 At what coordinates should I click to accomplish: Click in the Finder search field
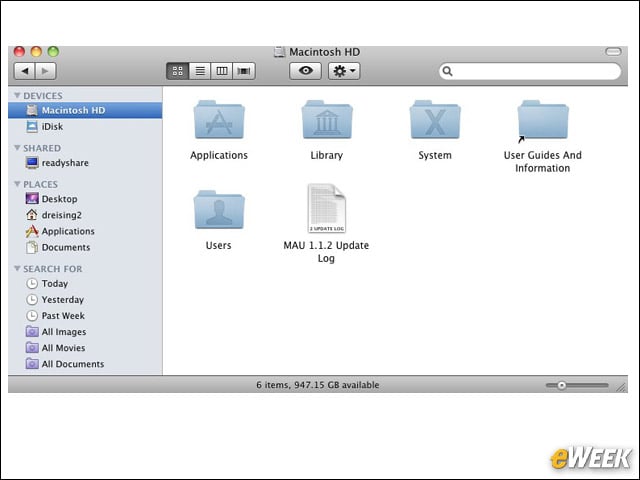click(530, 71)
